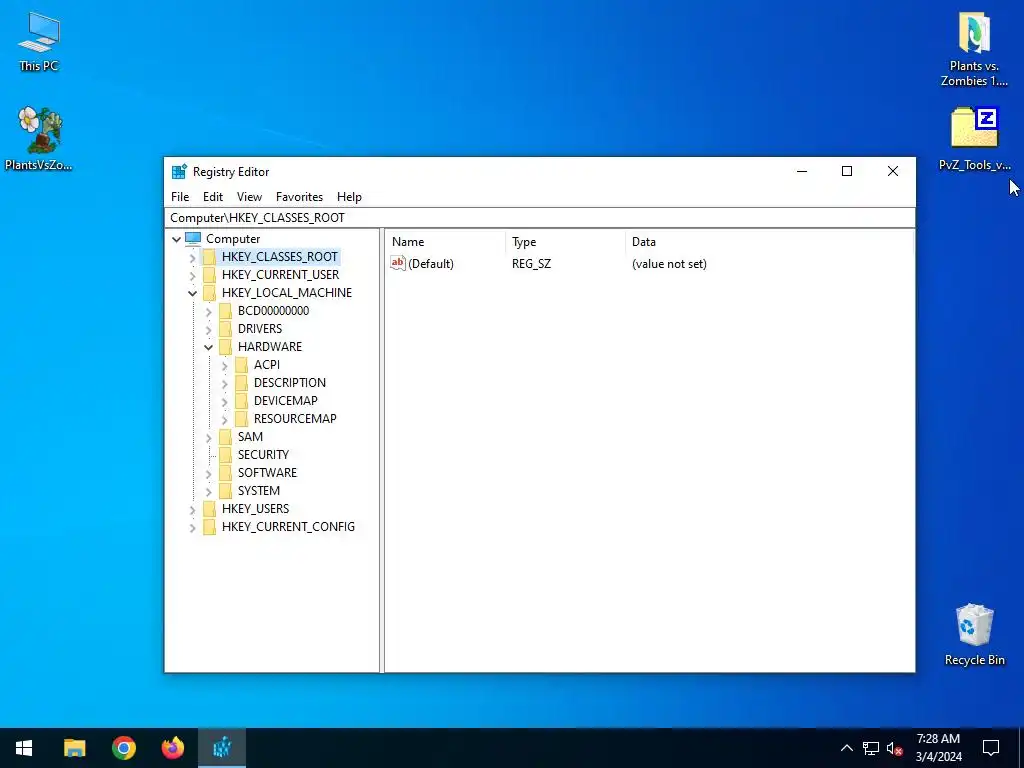Click the REG_SZ type cell
This screenshot has height=768, width=1024.
pos(531,264)
